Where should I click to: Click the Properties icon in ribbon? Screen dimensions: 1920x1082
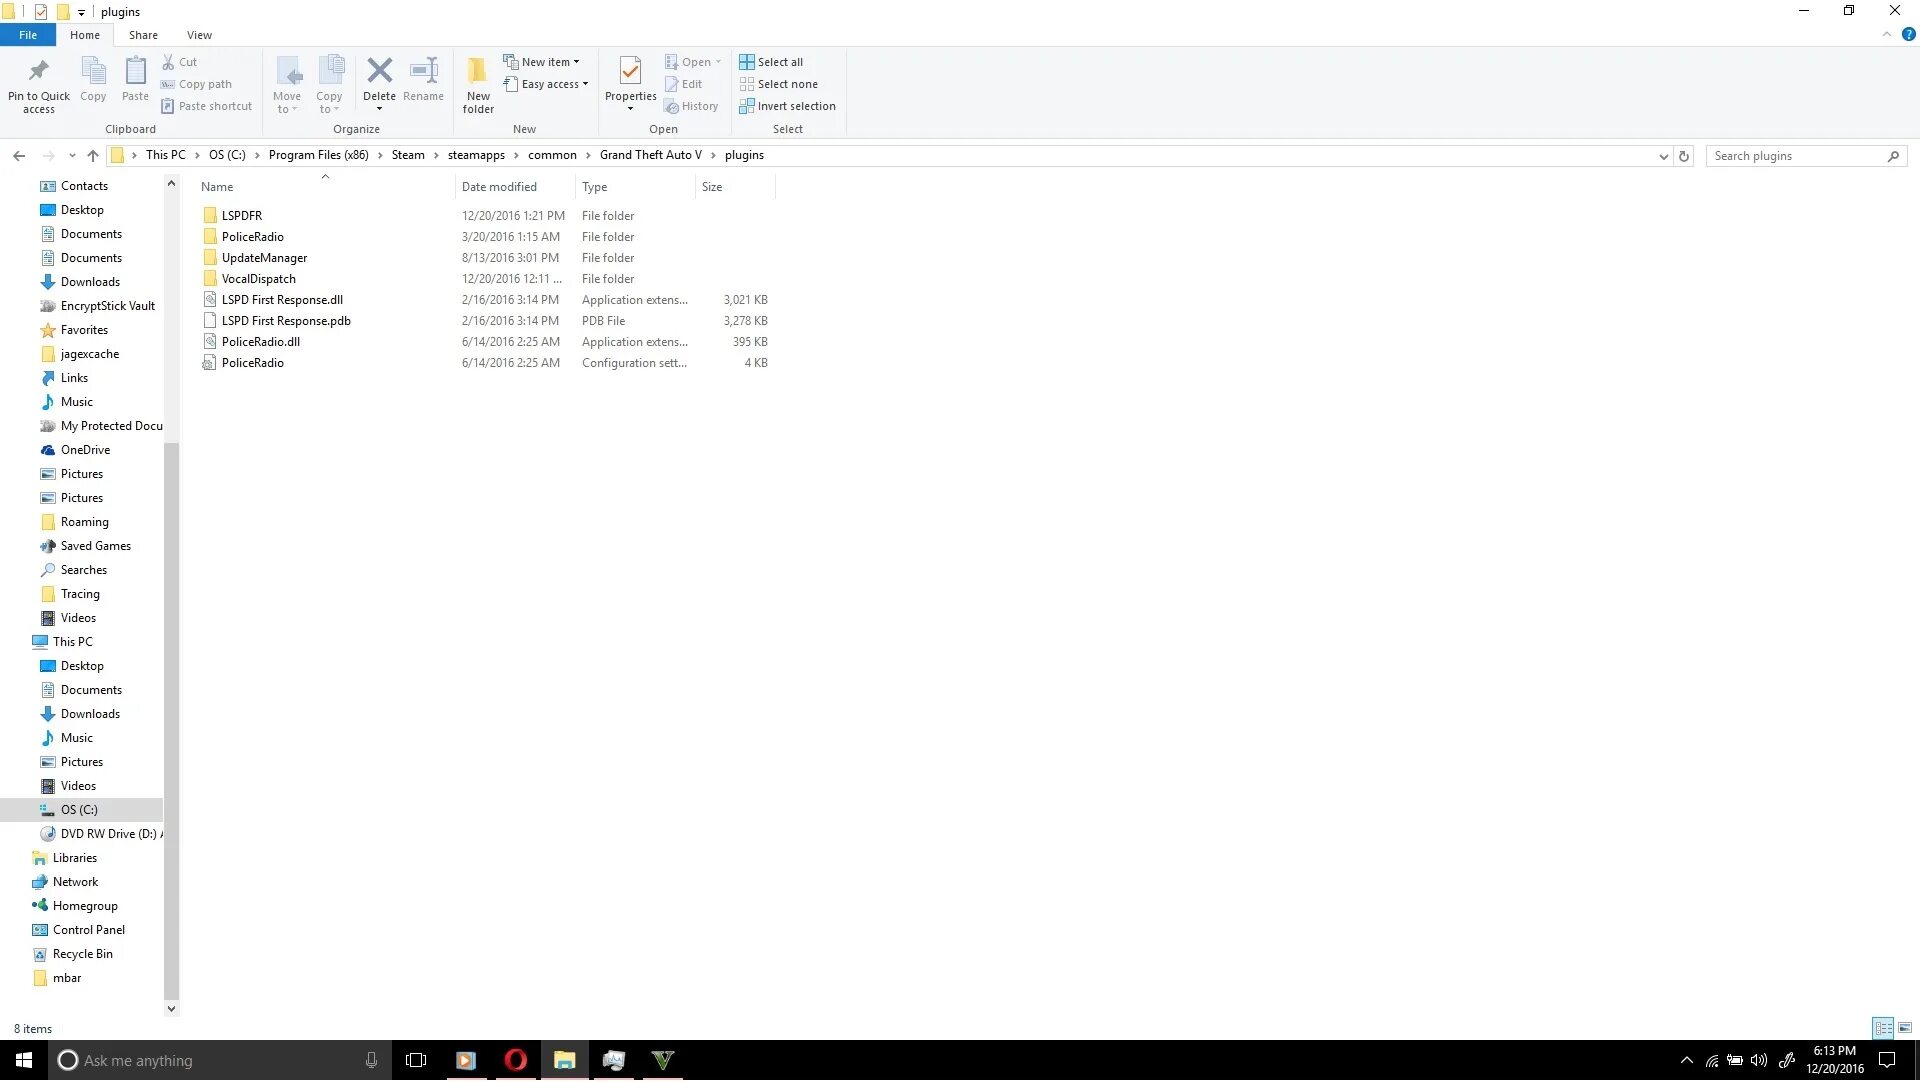[630, 71]
